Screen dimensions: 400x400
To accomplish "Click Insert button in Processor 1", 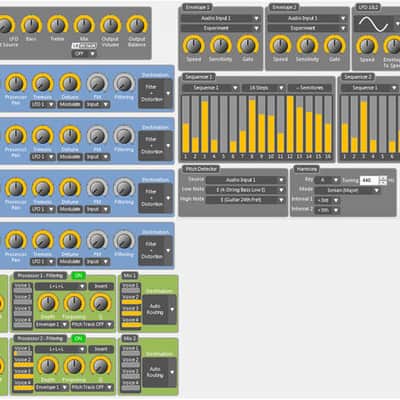I will 101,286.
